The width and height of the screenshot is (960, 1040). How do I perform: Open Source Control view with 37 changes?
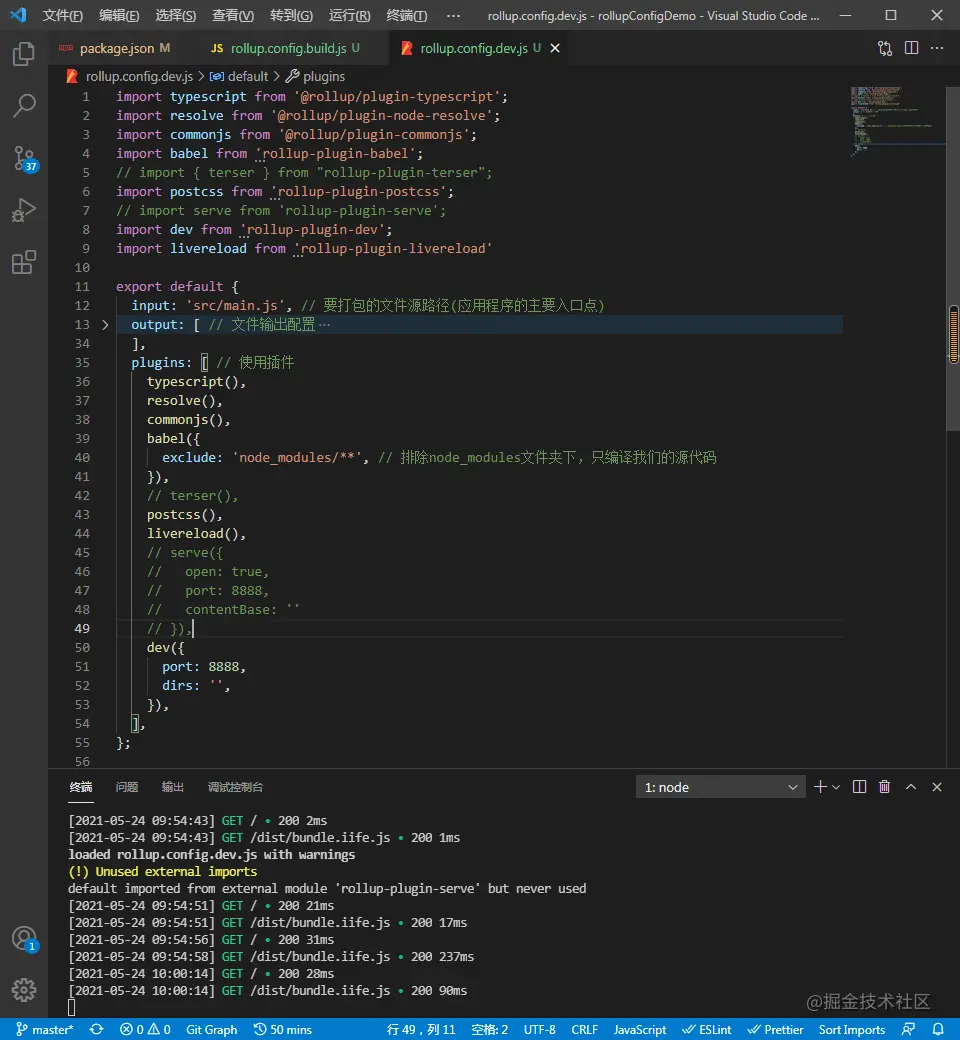25,159
